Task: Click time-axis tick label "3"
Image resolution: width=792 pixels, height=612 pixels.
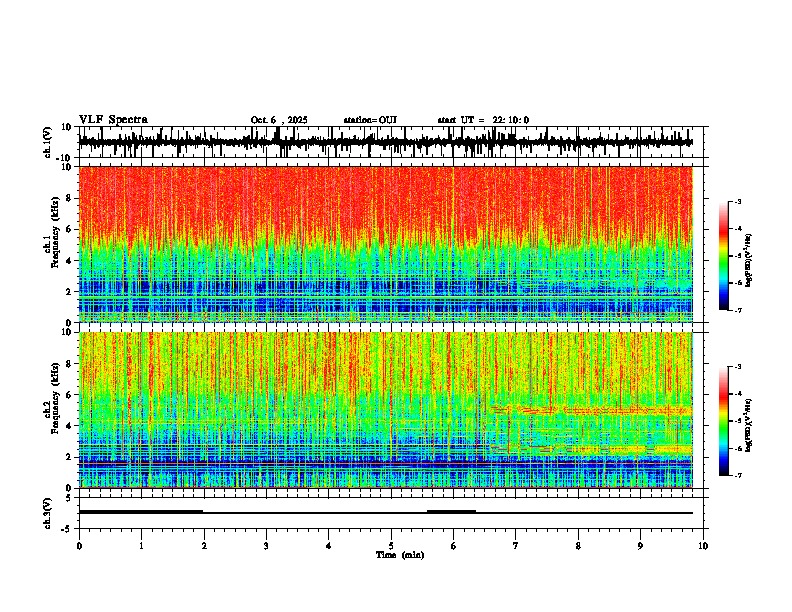Action: pyautogui.click(x=266, y=546)
